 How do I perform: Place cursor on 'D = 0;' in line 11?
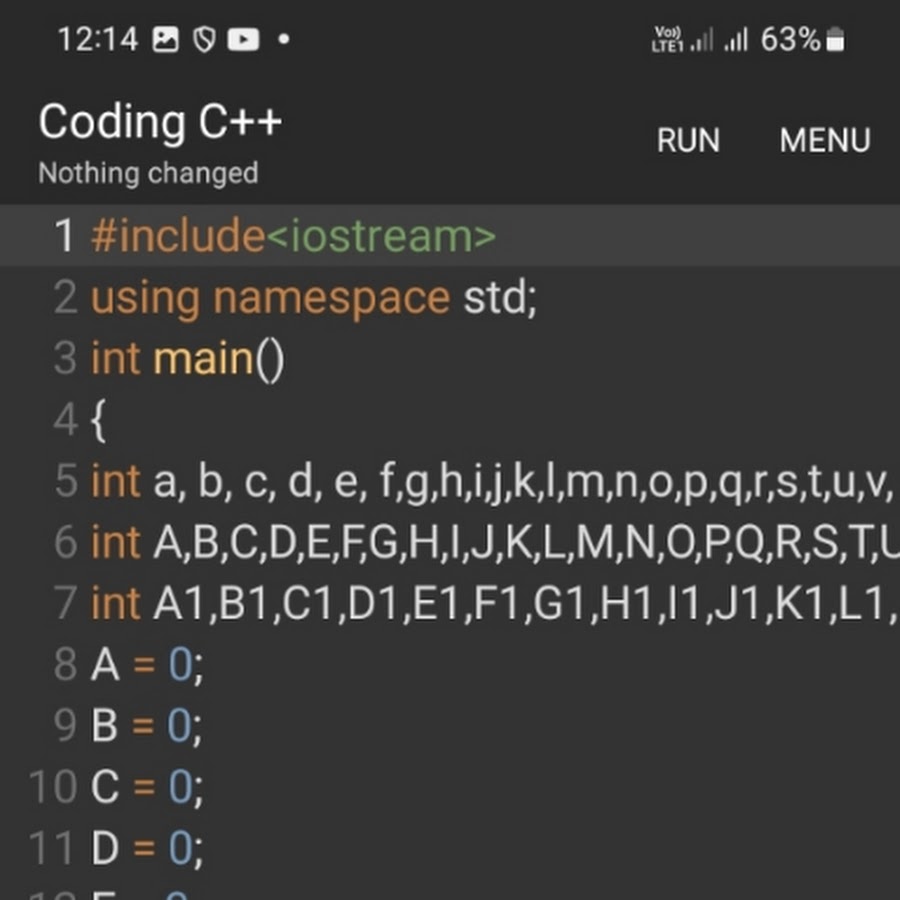point(147,848)
